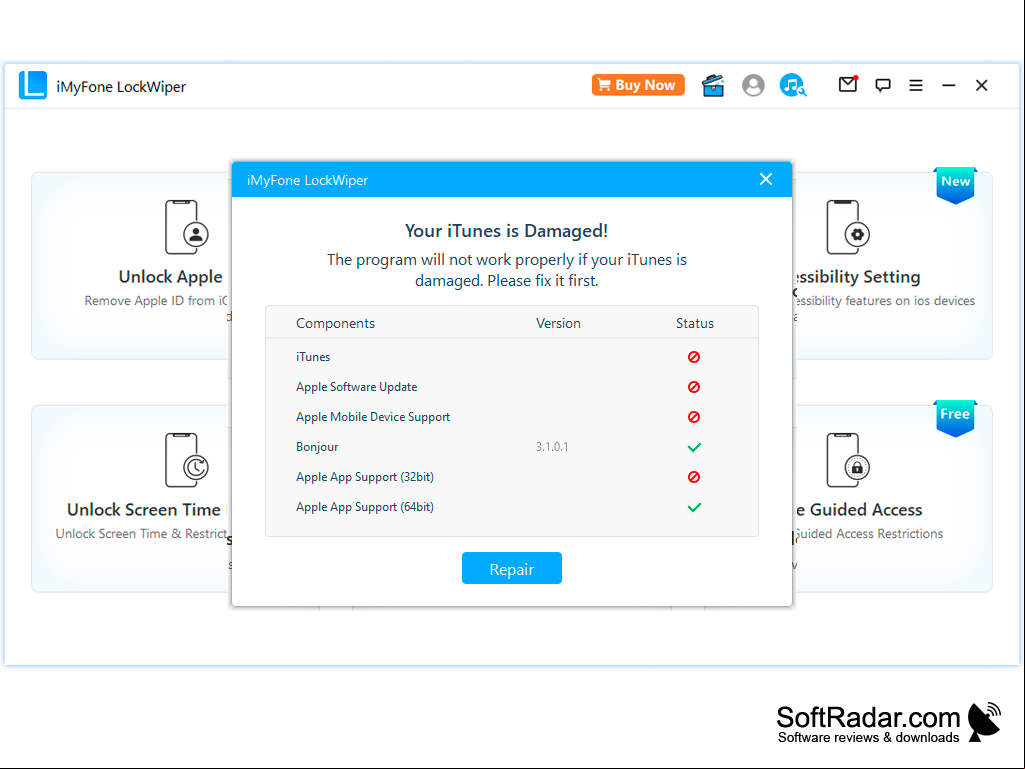Select Apple App Support (32bit) text
1025x769 pixels.
pos(365,477)
